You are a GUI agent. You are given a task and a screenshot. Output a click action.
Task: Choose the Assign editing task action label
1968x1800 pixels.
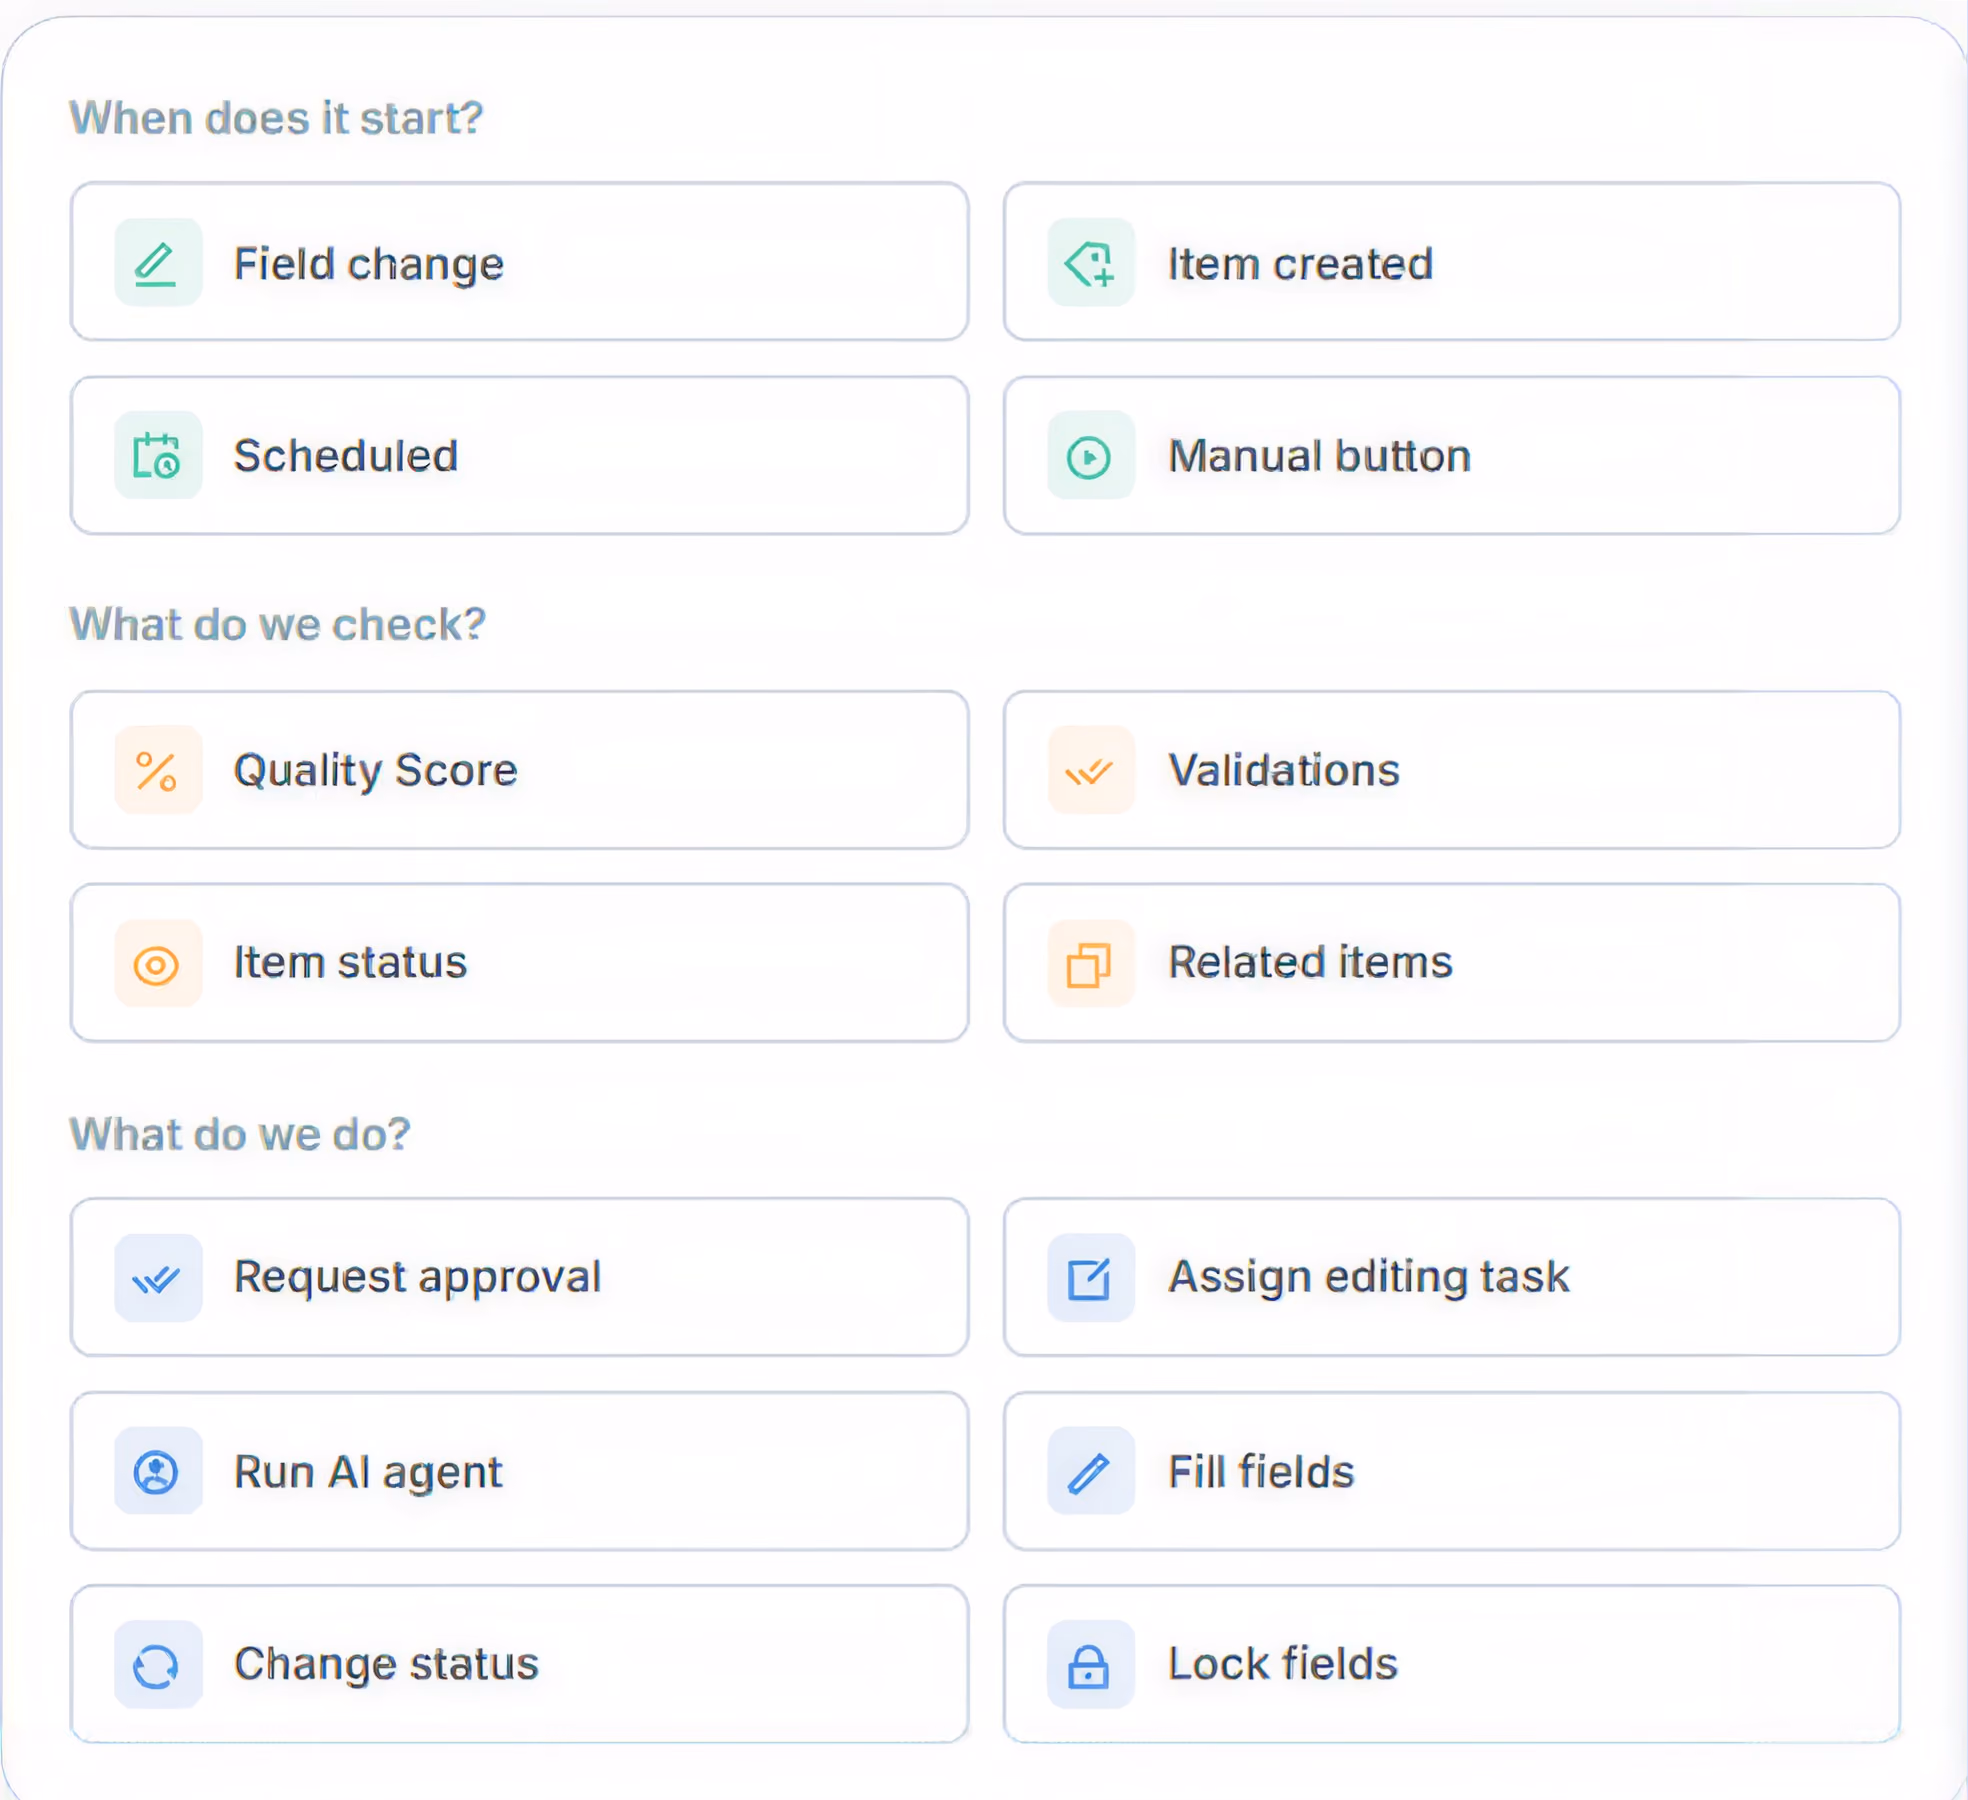point(1368,1278)
